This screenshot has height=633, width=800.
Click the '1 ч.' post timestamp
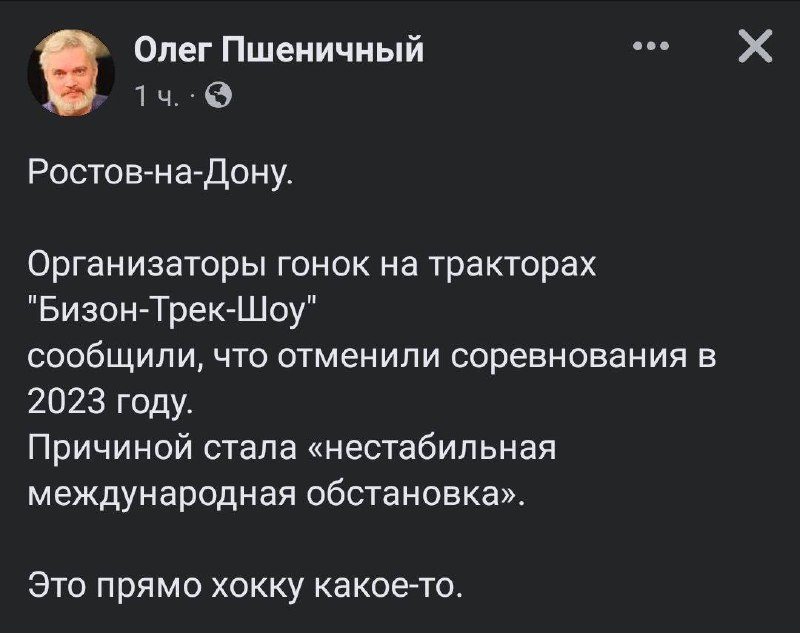pyautogui.click(x=157, y=97)
